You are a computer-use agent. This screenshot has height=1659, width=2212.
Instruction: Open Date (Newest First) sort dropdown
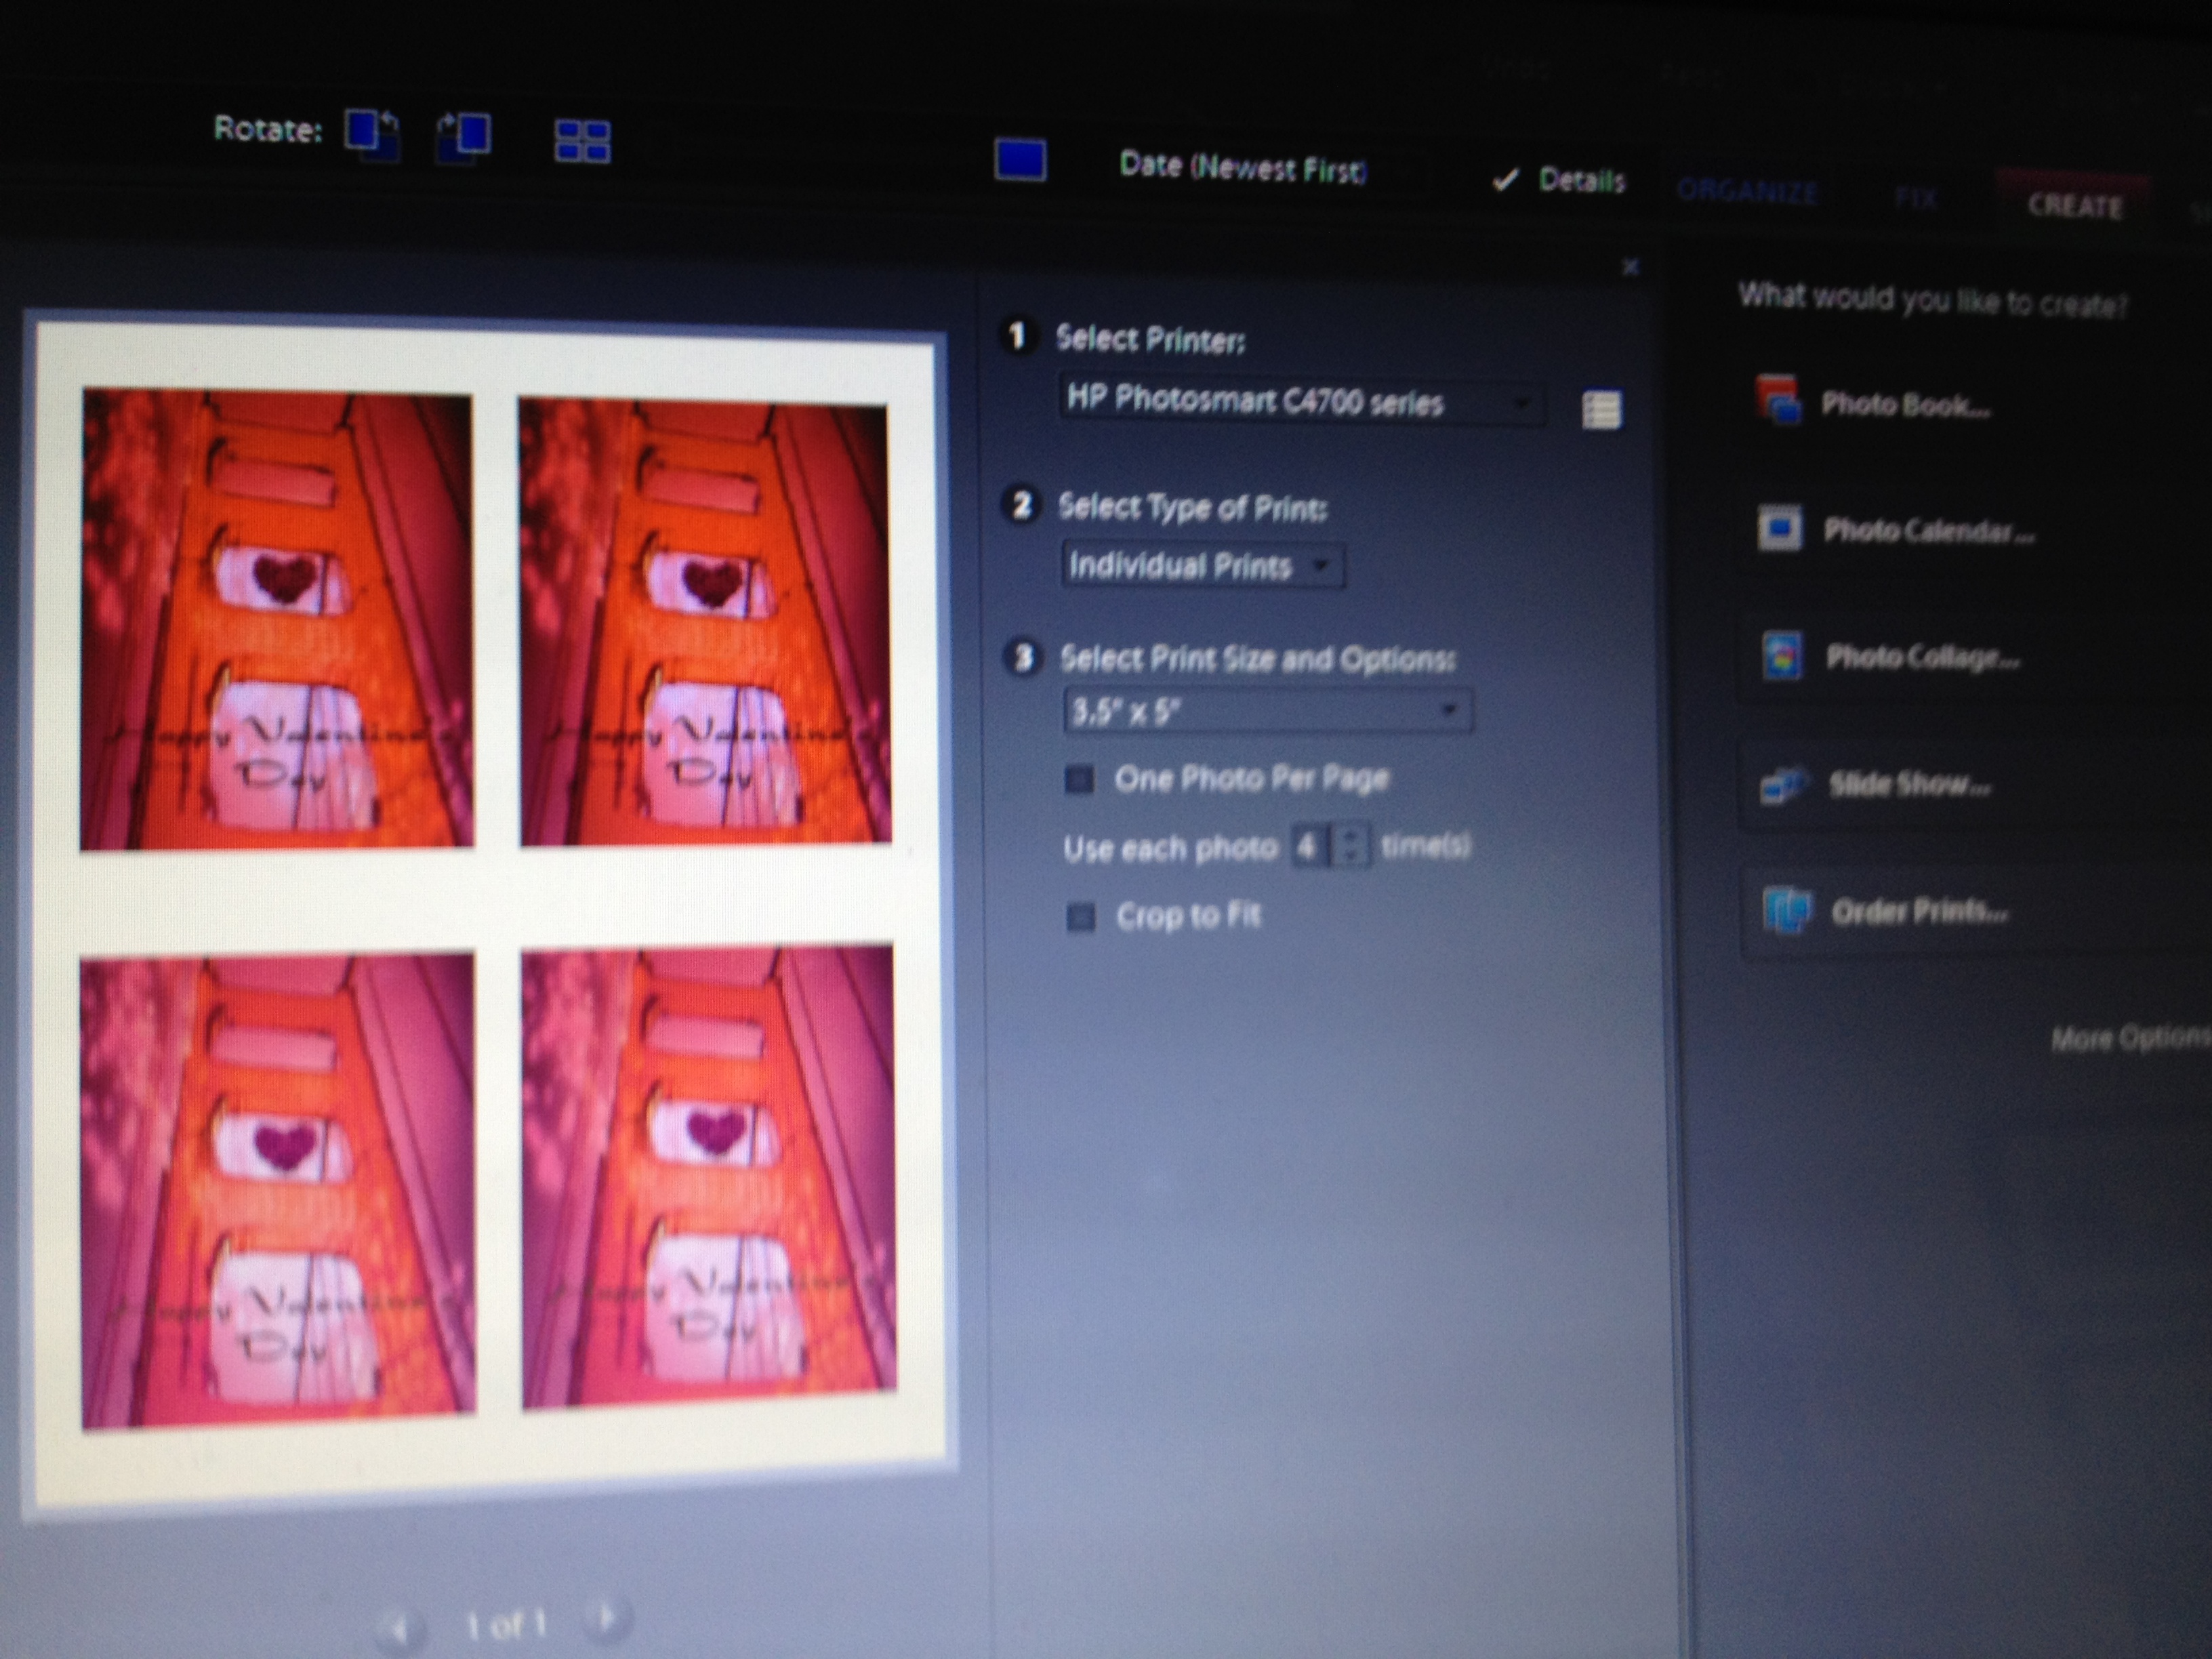pos(1243,167)
